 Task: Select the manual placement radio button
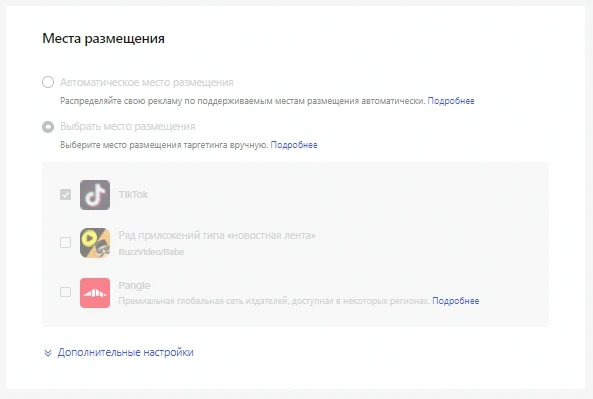[x=48, y=127]
